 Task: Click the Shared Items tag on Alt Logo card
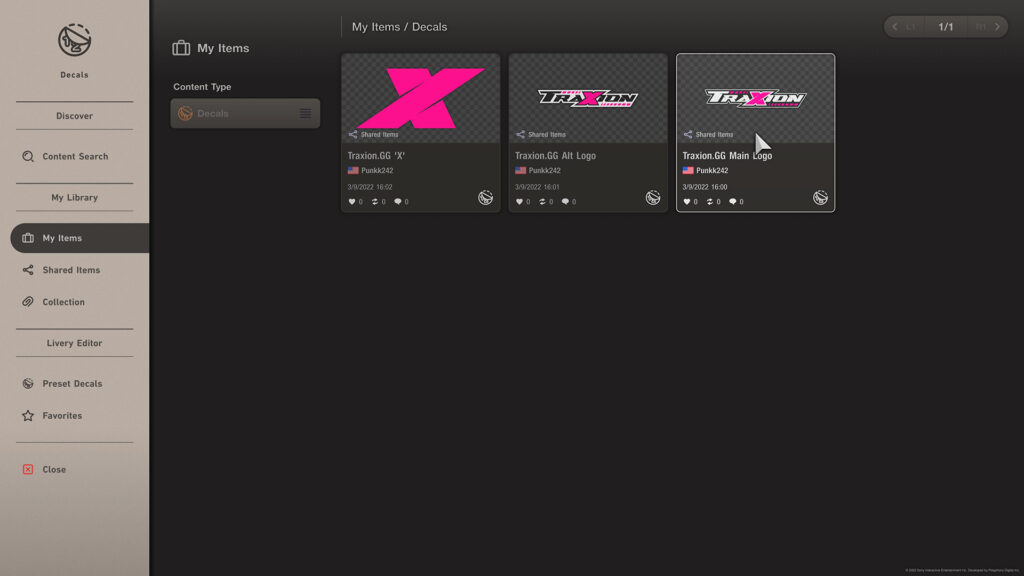541,135
